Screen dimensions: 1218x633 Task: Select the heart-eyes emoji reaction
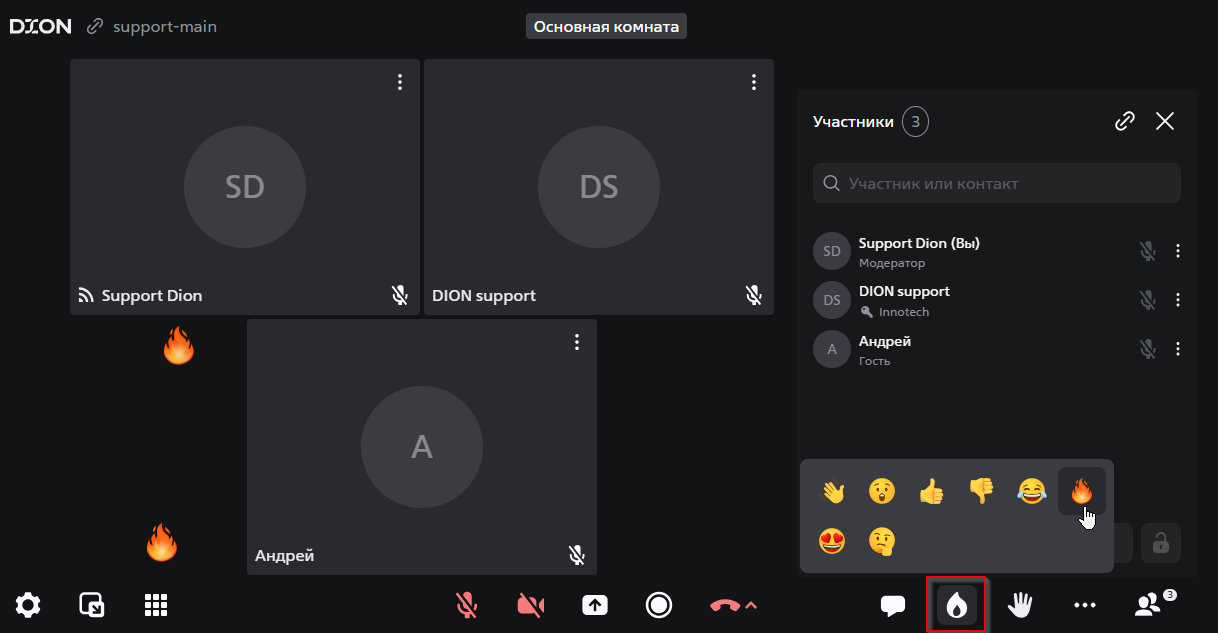coord(832,541)
